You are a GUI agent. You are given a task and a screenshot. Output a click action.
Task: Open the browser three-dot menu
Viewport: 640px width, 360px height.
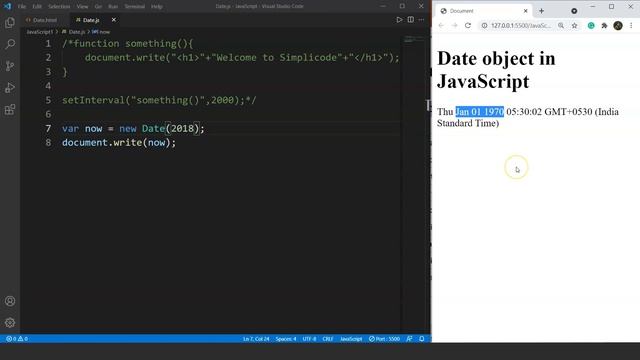click(631, 25)
